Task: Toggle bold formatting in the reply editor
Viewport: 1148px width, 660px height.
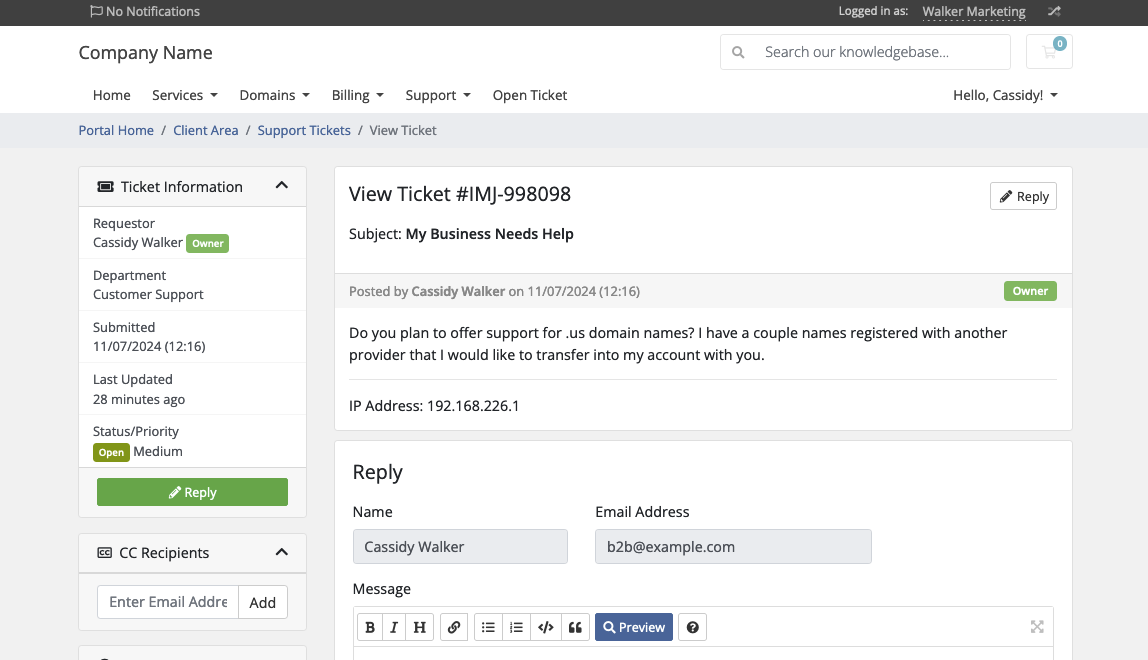Action: point(370,626)
